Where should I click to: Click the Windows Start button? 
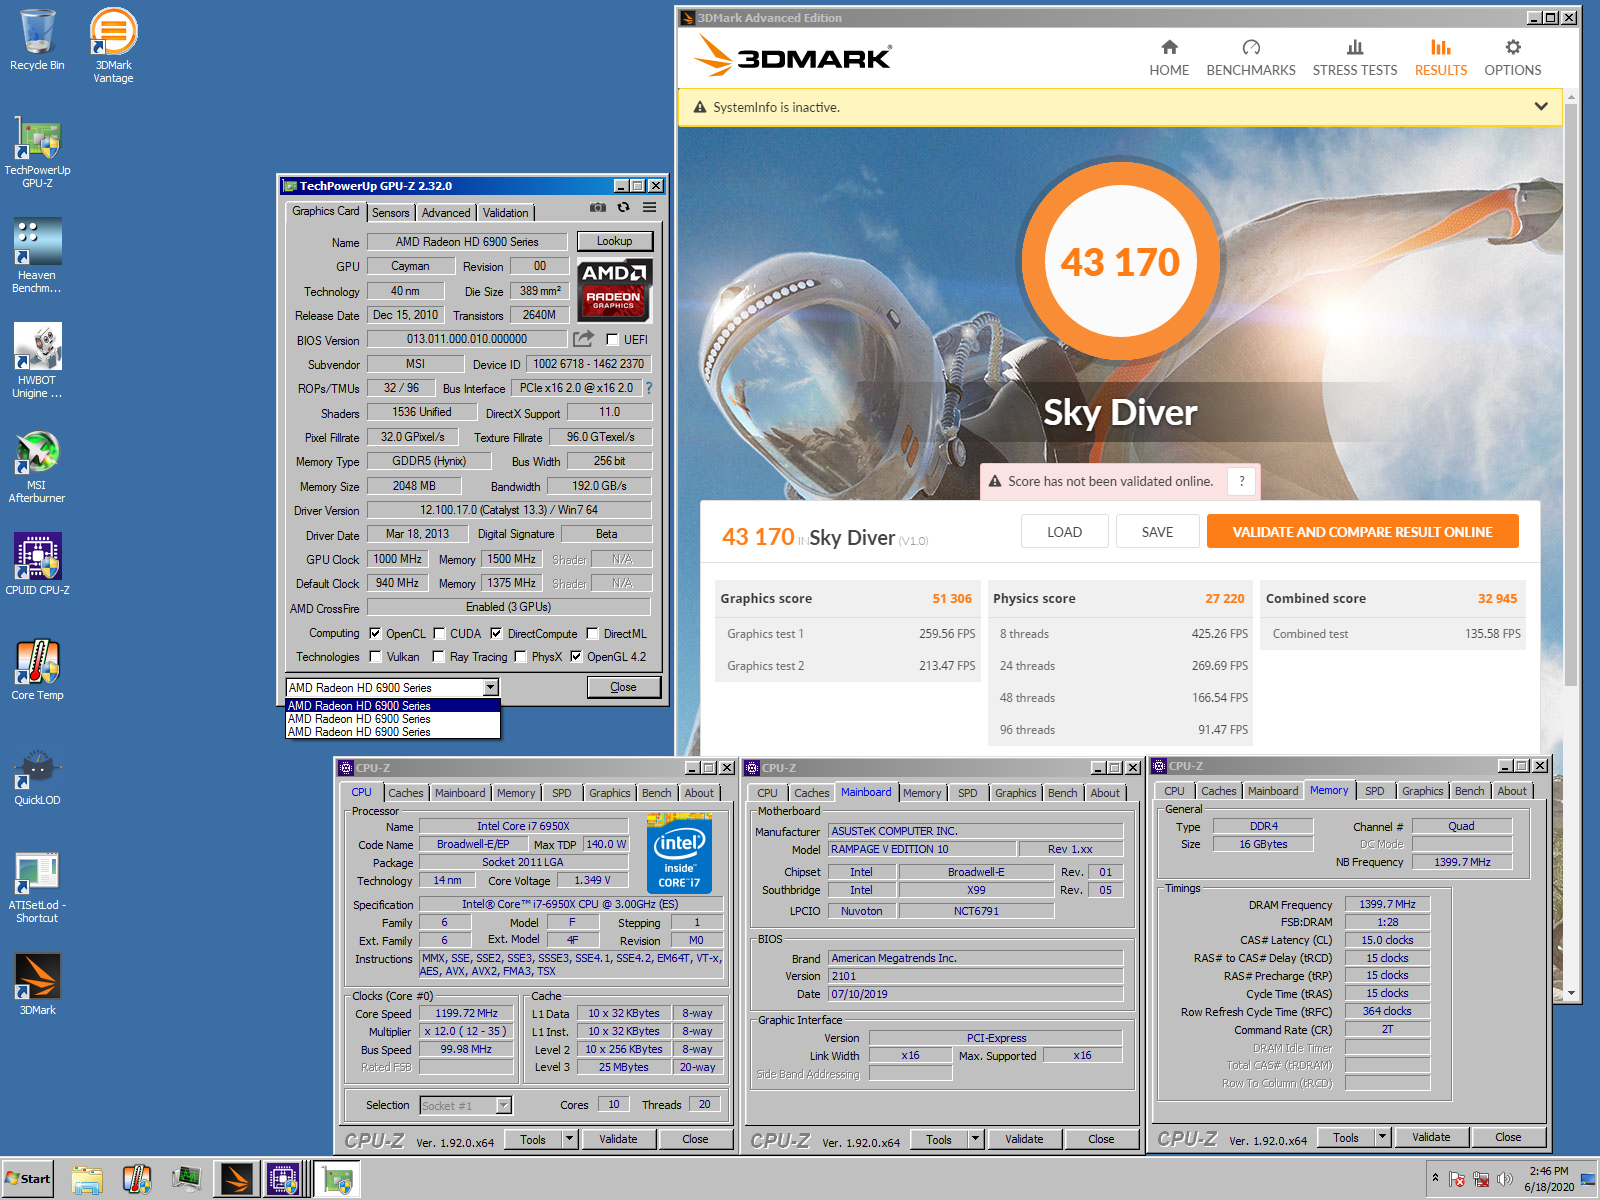(28, 1179)
